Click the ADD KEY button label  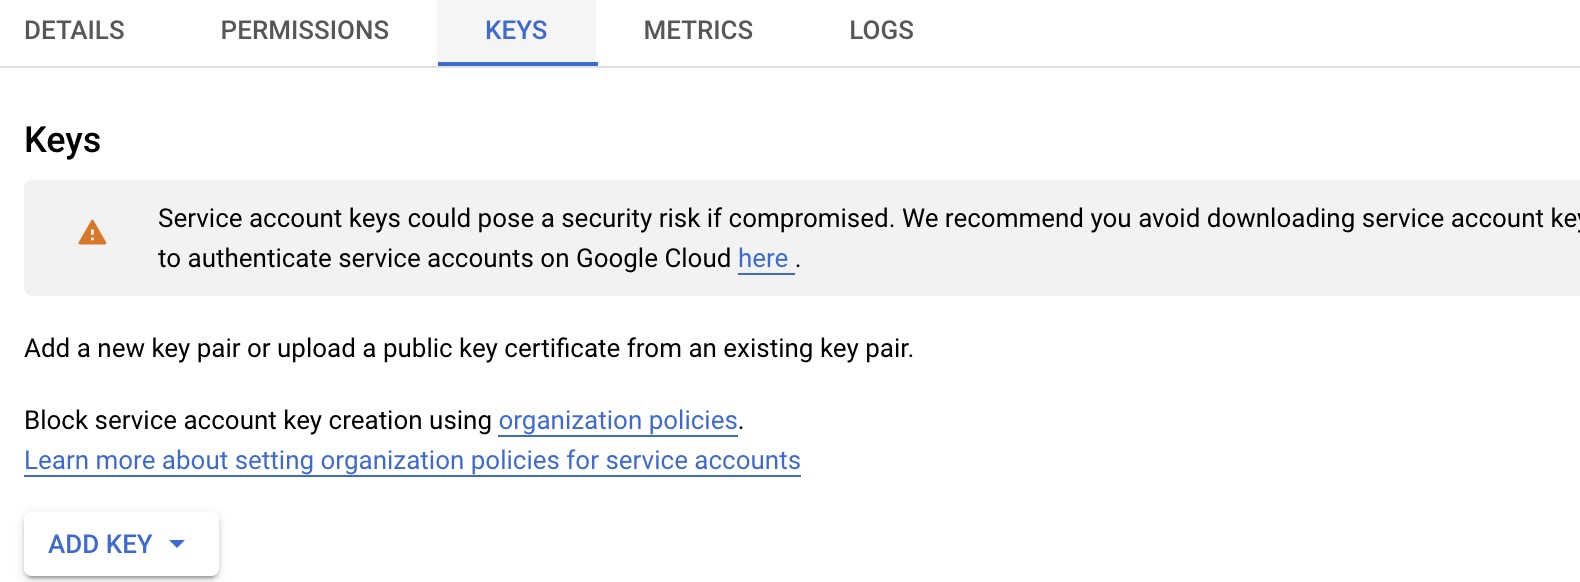100,544
